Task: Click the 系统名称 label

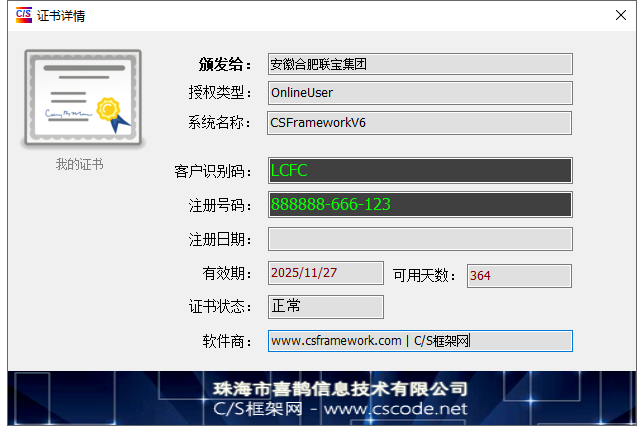Action: click(220, 122)
